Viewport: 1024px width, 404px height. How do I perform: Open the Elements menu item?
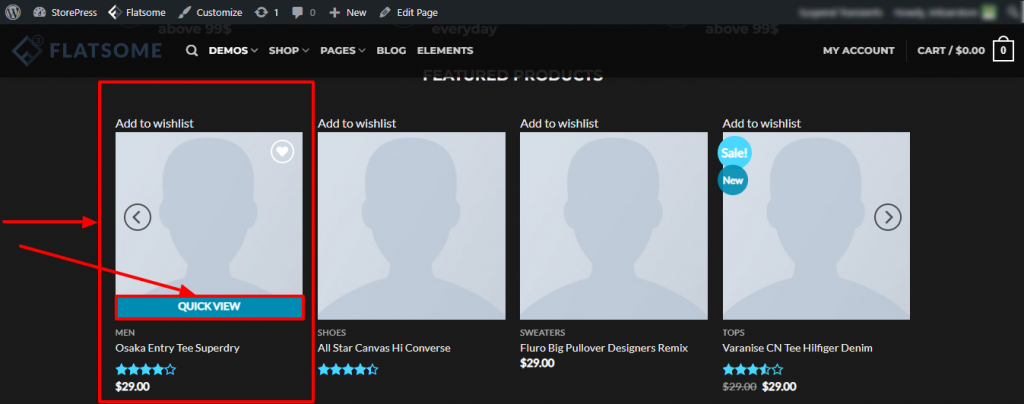coord(445,50)
